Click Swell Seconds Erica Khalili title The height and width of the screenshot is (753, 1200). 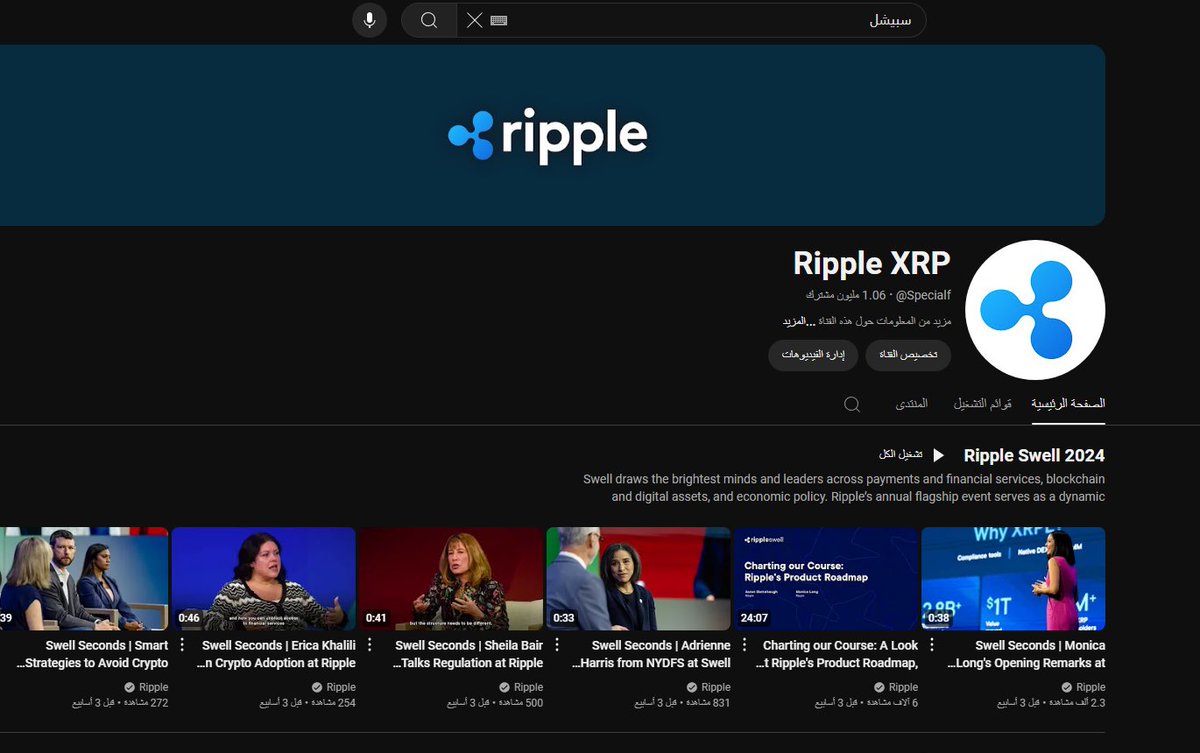(276, 654)
